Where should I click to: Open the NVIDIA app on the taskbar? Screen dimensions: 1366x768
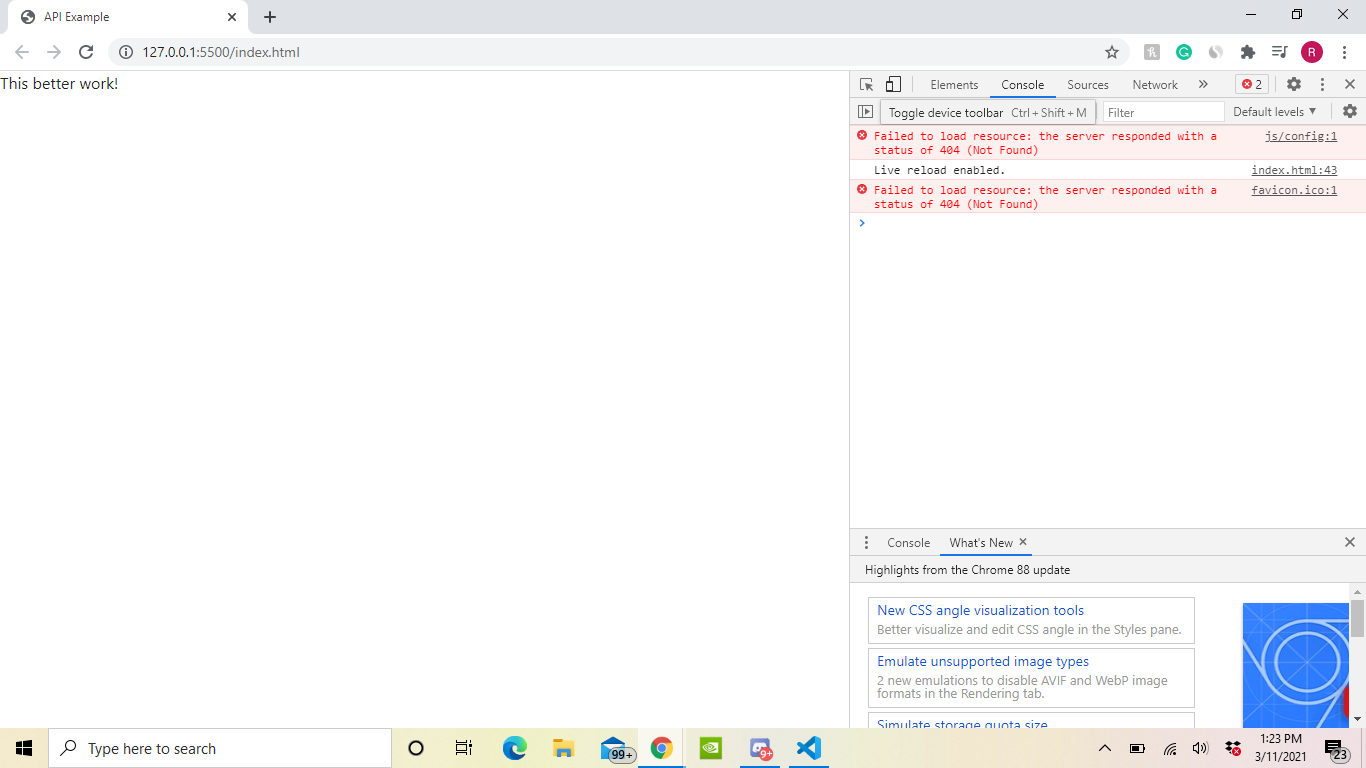[x=711, y=748]
